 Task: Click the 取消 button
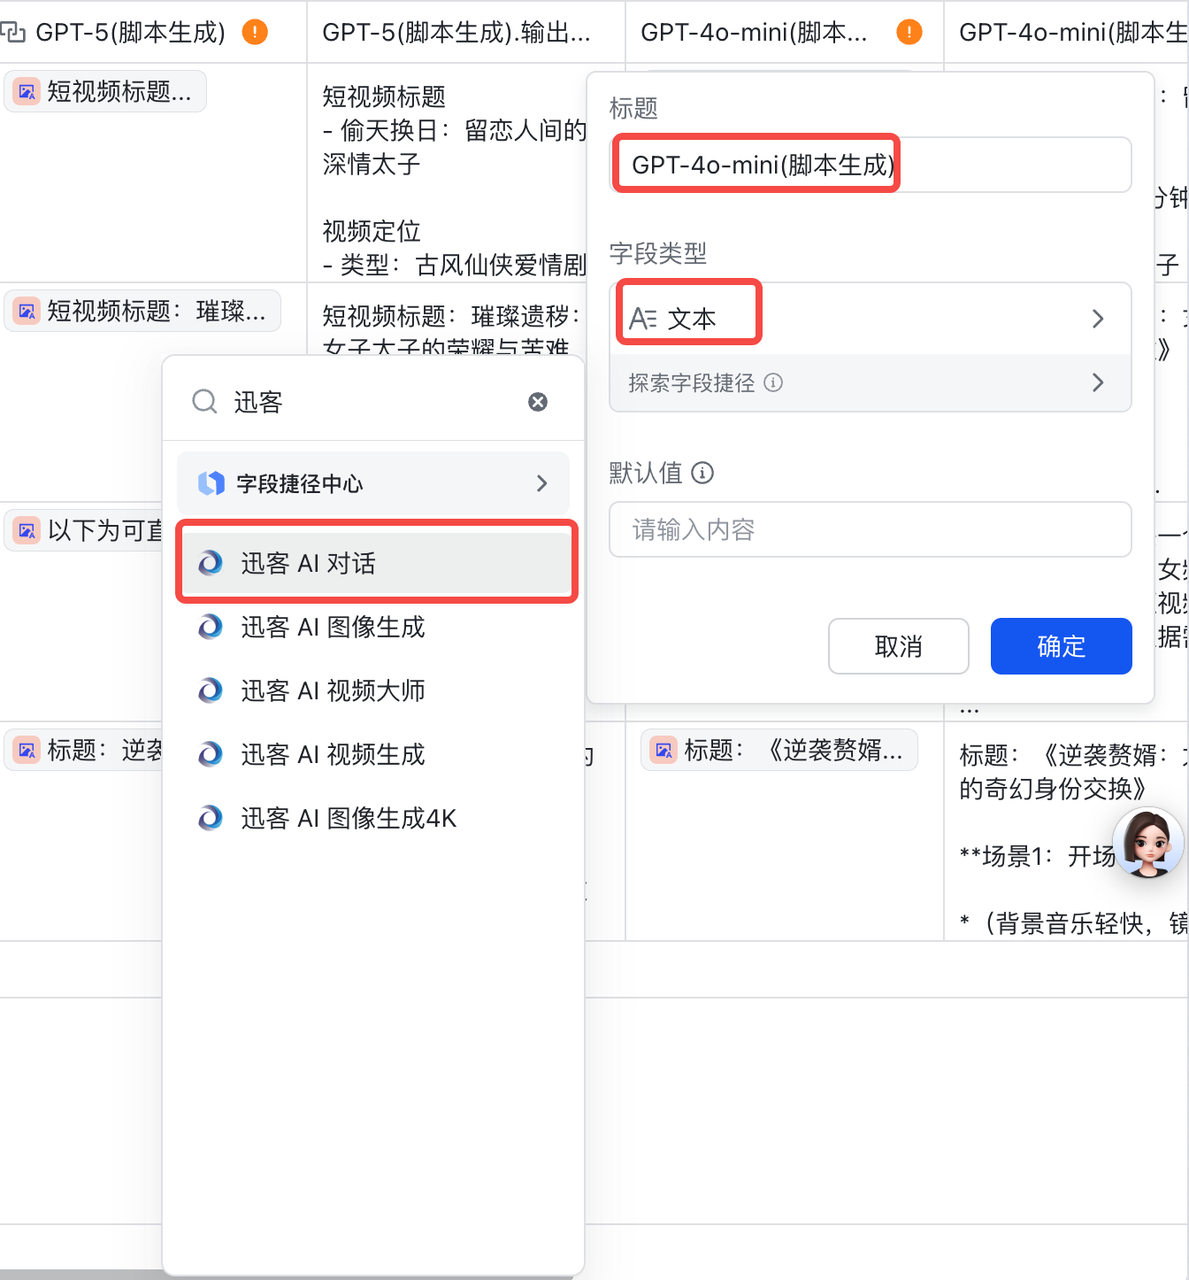899,646
